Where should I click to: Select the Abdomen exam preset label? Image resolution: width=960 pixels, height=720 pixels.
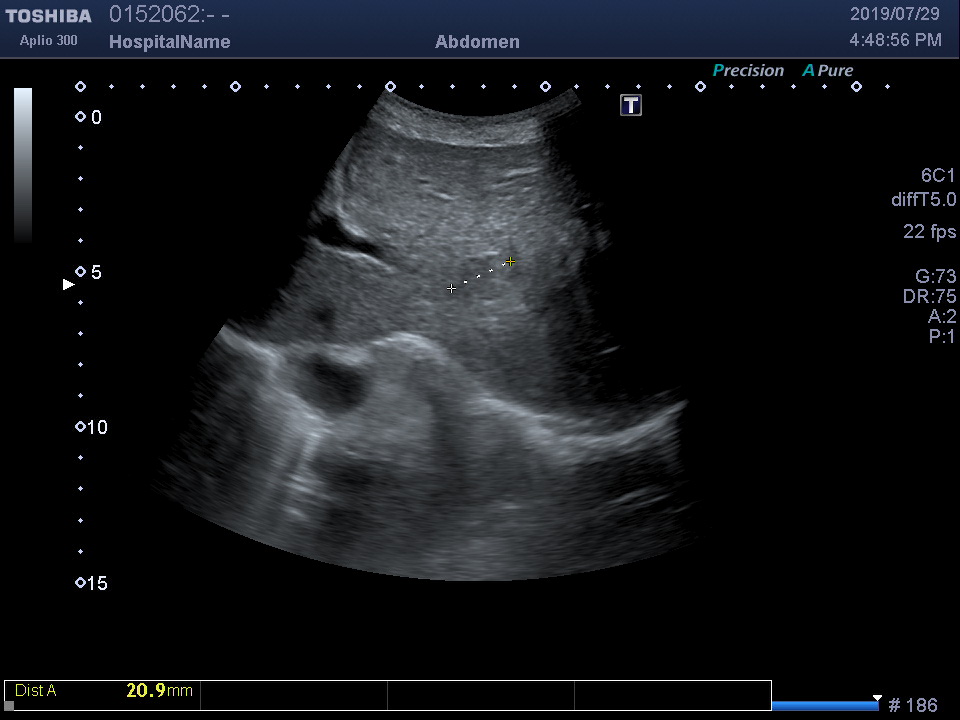pos(477,42)
